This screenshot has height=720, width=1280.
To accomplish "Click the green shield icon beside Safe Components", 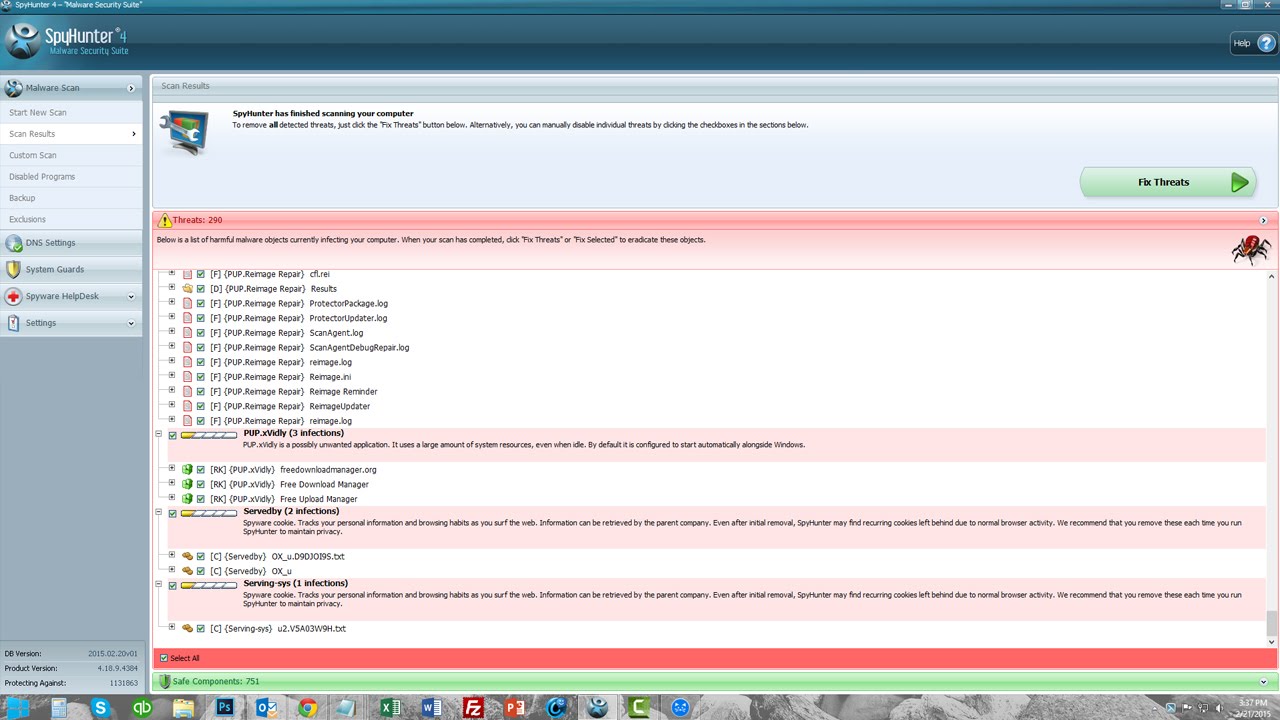I will pos(164,681).
